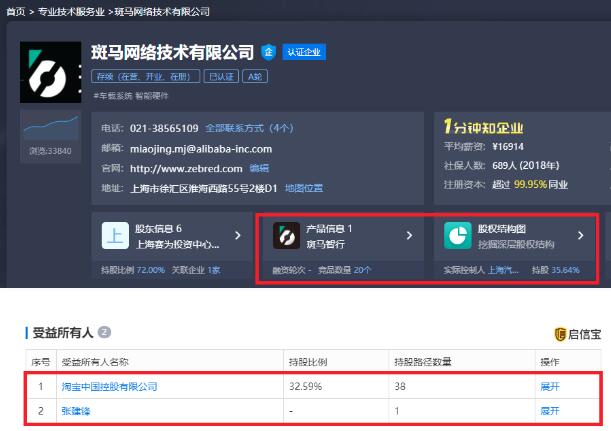Expand the 股权结构图 card chevron
The height and width of the screenshot is (431, 611).
click(581, 235)
